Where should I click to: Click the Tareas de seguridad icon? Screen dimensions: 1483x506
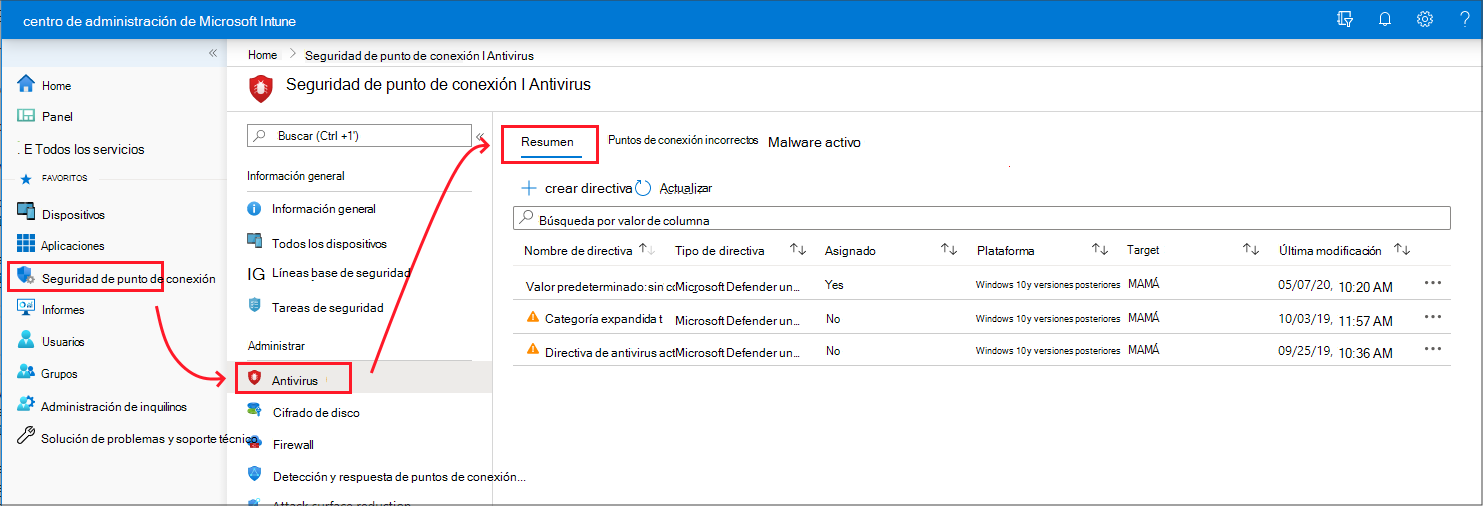click(254, 305)
